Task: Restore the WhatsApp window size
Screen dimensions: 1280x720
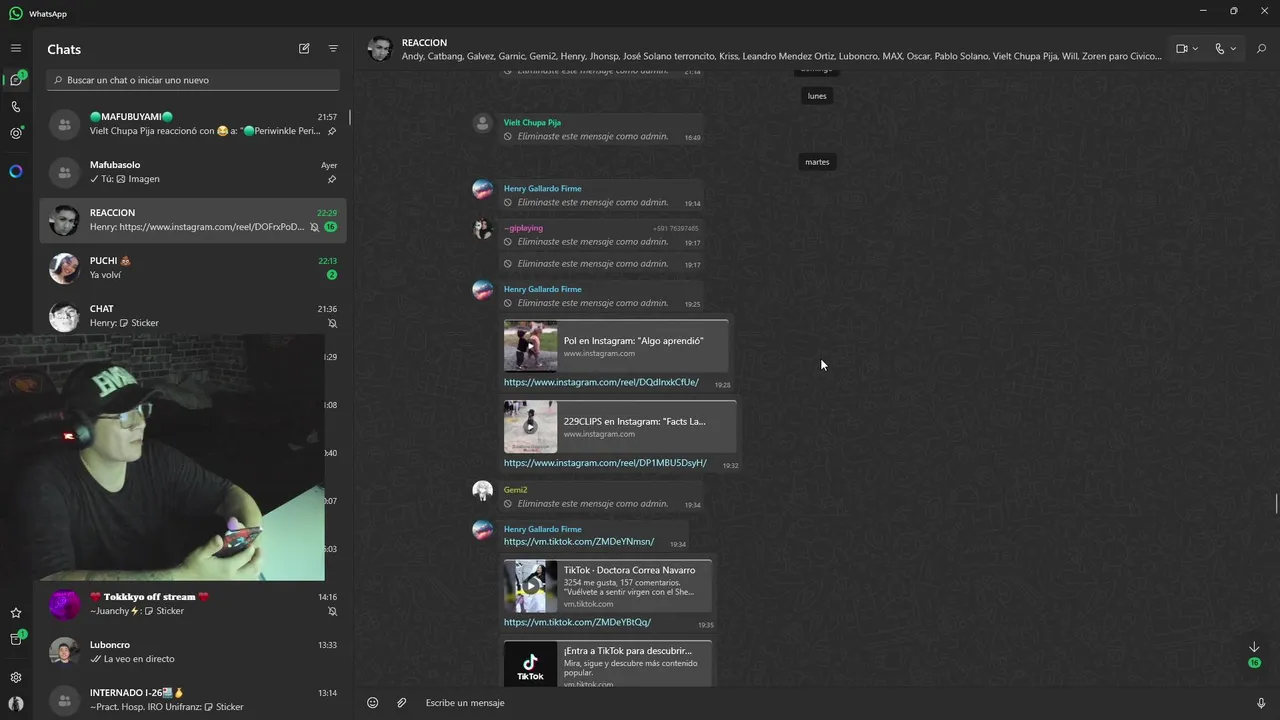Action: tap(1233, 11)
